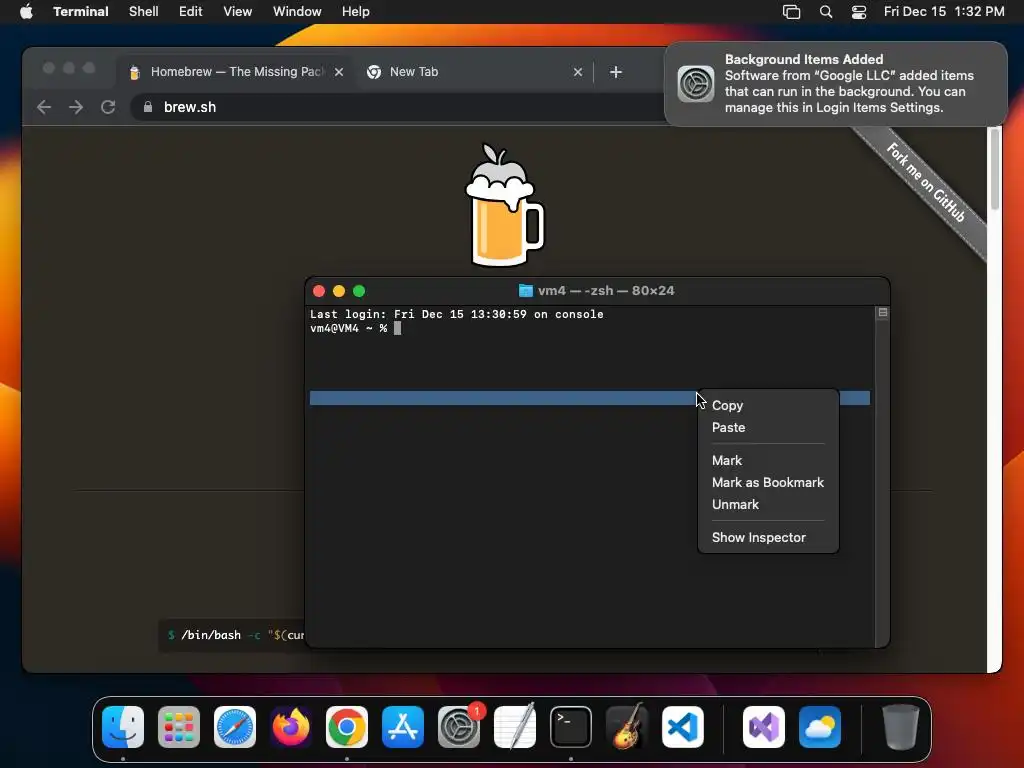Image resolution: width=1024 pixels, height=768 pixels.
Task: Click the Background Items Added notification
Action: click(836, 84)
